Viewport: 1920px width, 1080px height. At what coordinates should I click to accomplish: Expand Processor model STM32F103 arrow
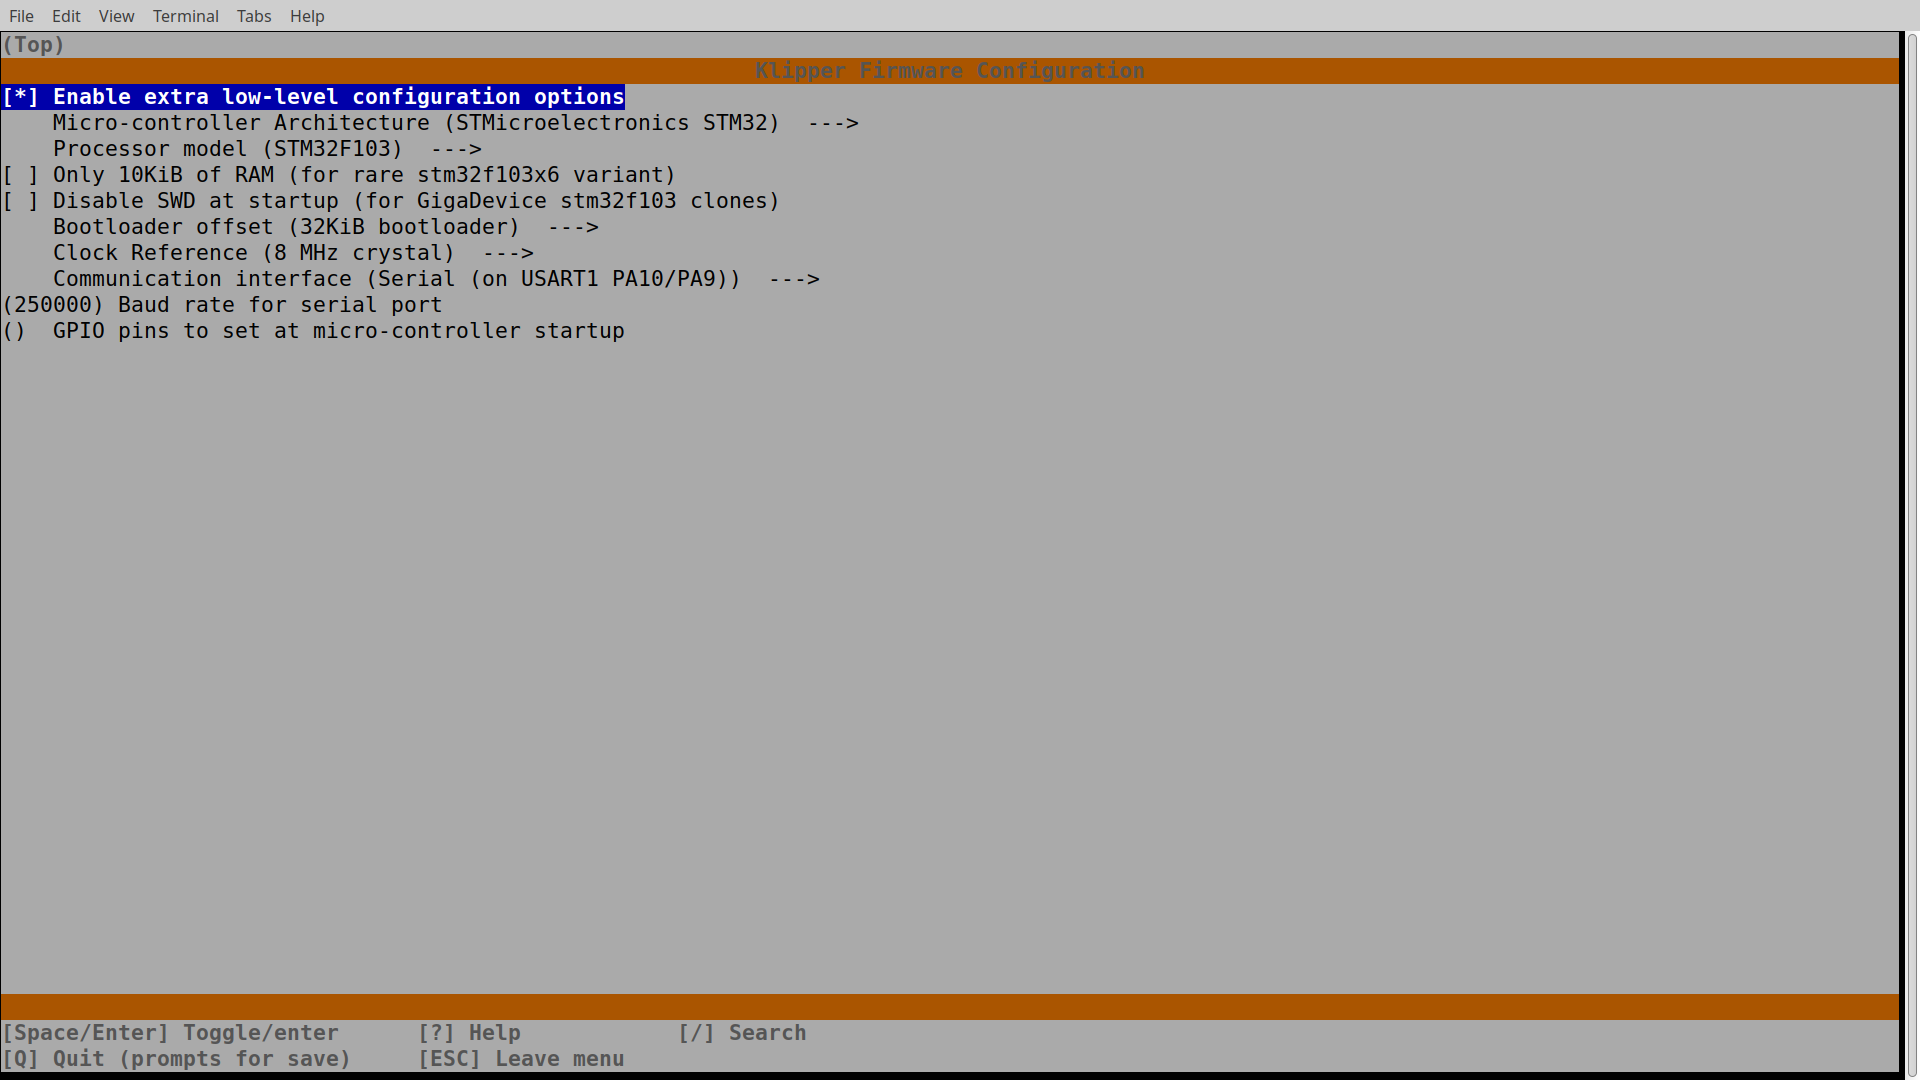[456, 149]
